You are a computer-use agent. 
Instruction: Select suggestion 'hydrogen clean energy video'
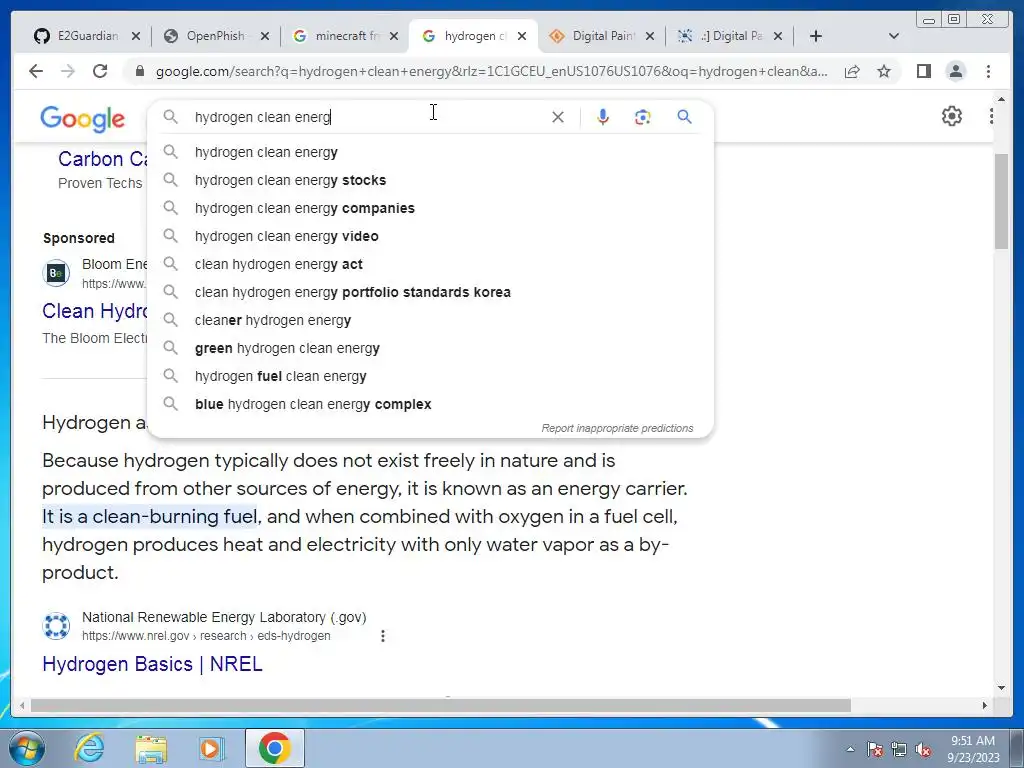pyautogui.click(x=431, y=236)
